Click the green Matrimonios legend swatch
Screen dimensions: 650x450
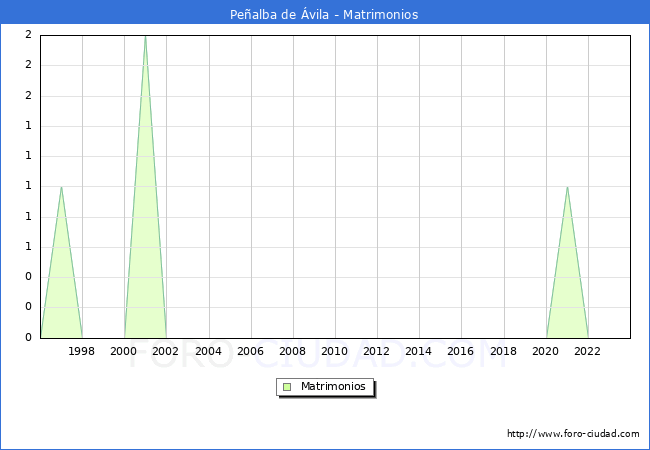point(287,387)
